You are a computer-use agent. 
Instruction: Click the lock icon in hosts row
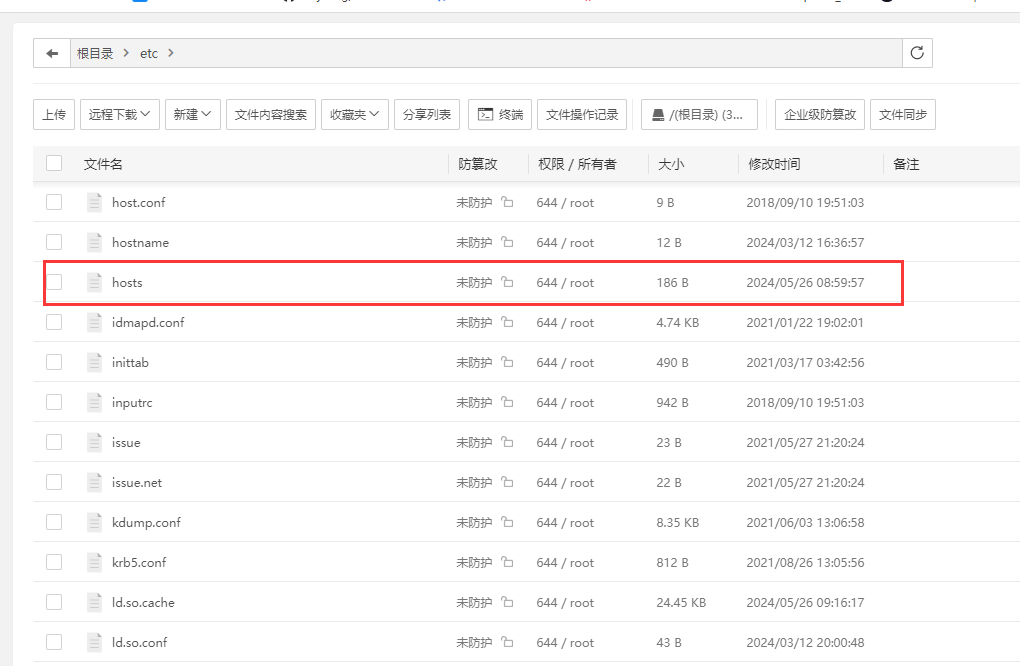507,283
